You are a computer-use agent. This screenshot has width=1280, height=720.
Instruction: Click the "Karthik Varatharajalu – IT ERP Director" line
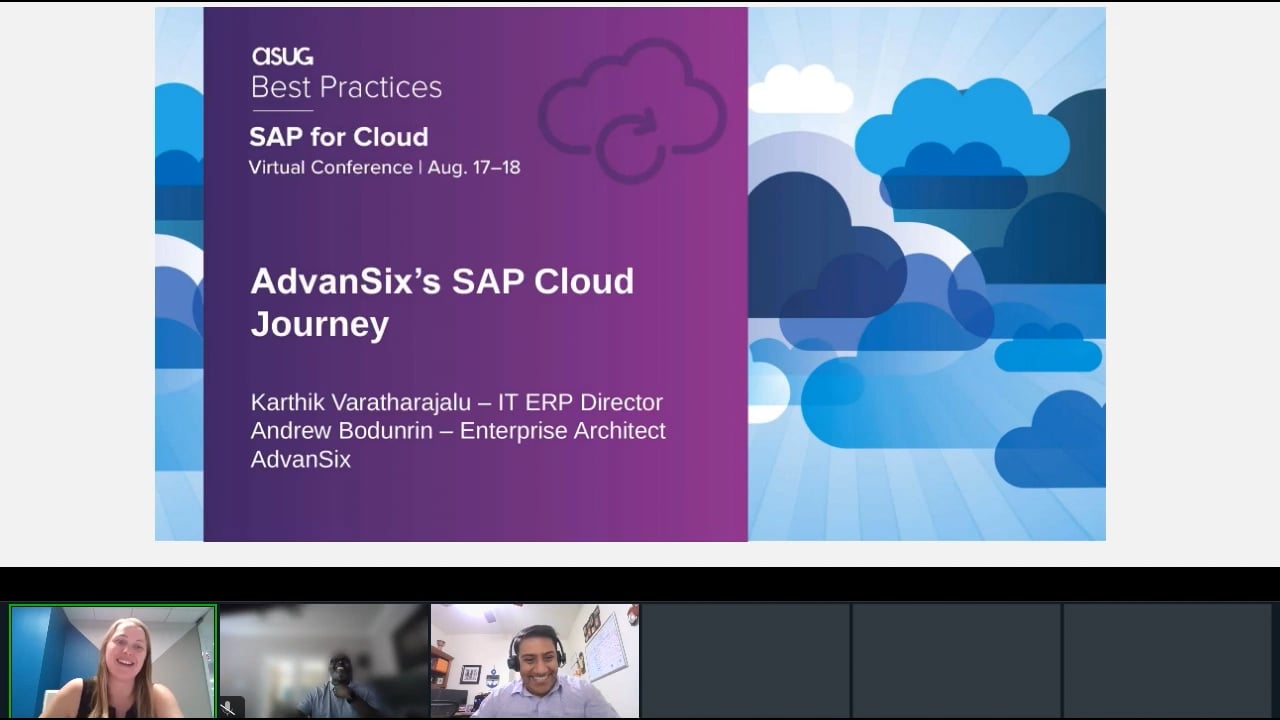[457, 402]
